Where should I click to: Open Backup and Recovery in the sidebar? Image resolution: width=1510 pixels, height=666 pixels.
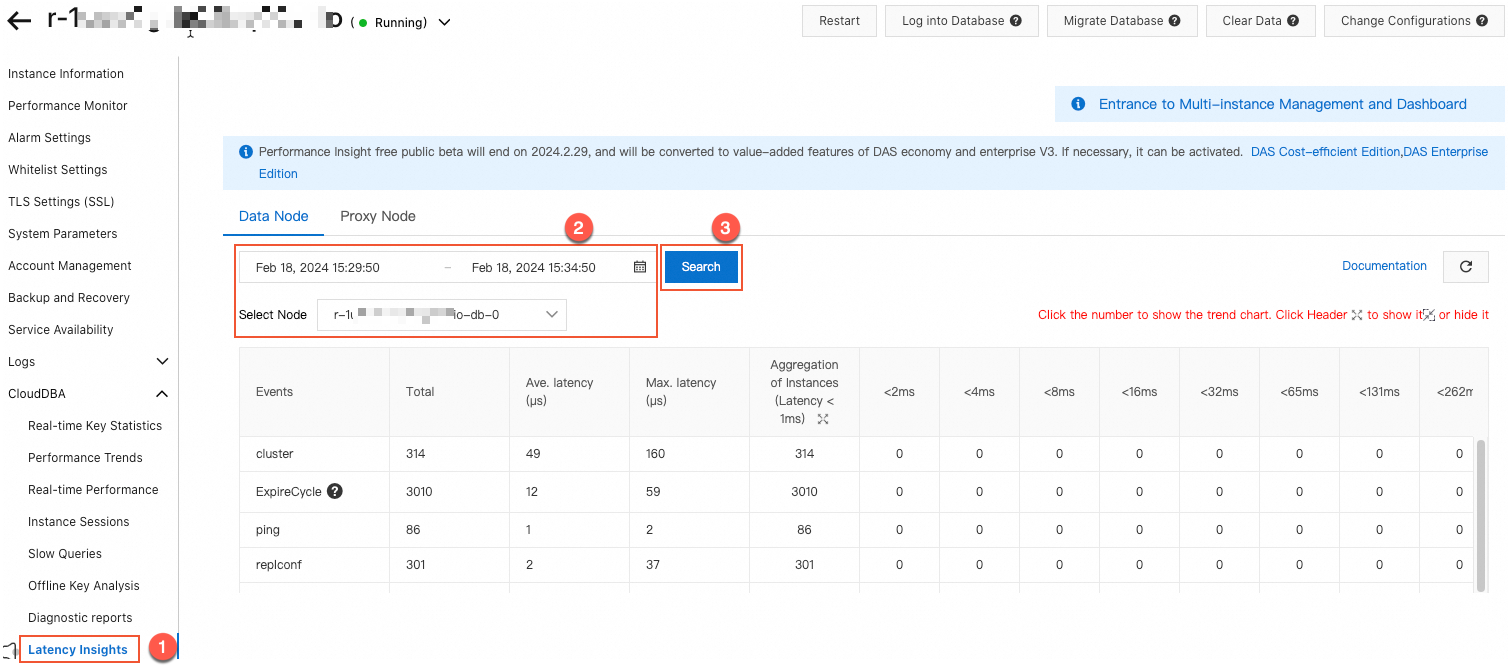click(69, 298)
